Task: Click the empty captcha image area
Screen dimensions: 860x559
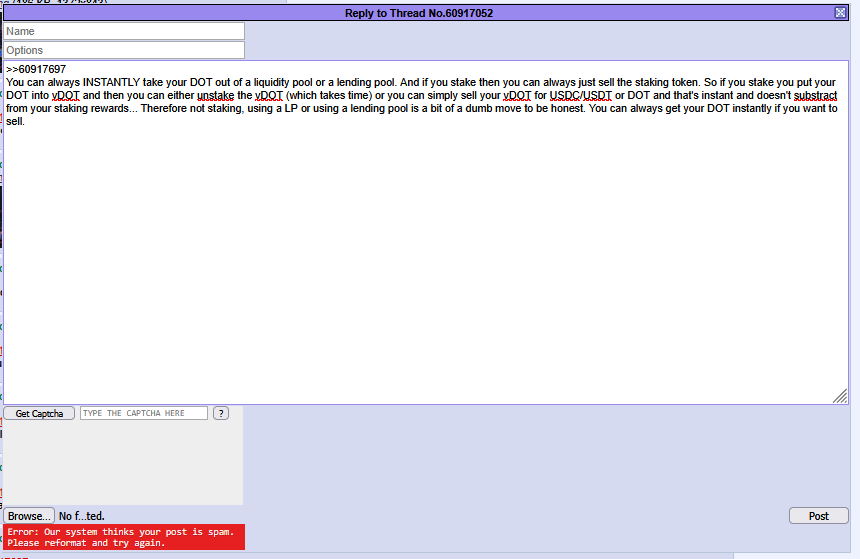Action: [x=123, y=463]
